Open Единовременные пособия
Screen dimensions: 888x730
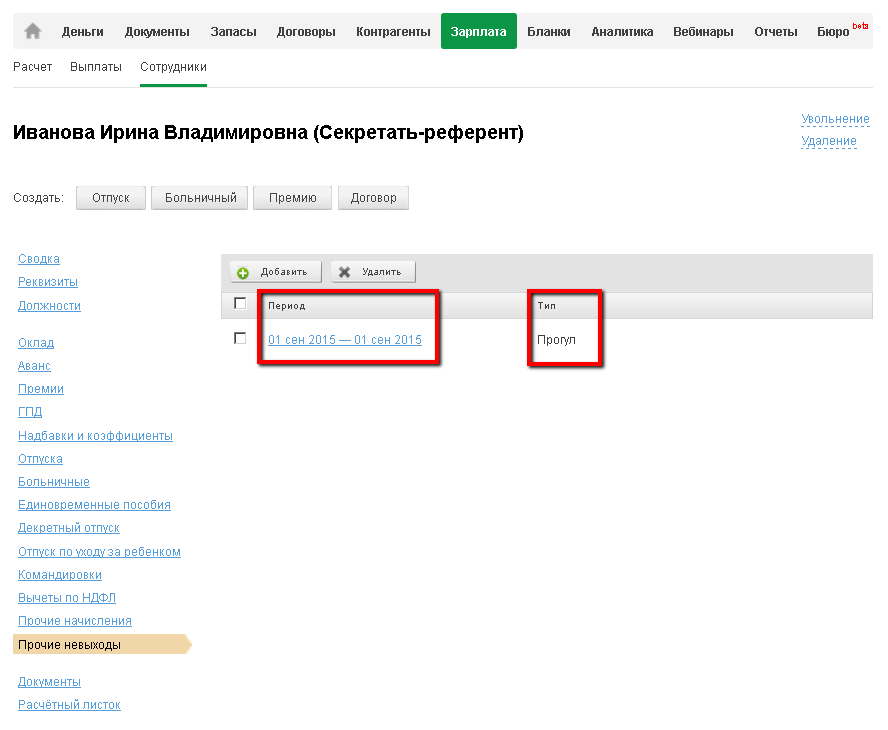pos(94,505)
